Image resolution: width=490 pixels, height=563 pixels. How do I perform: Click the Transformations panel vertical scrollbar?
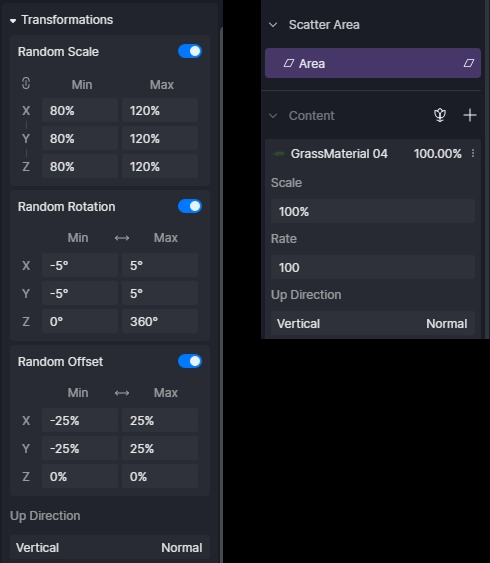tap(221, 294)
